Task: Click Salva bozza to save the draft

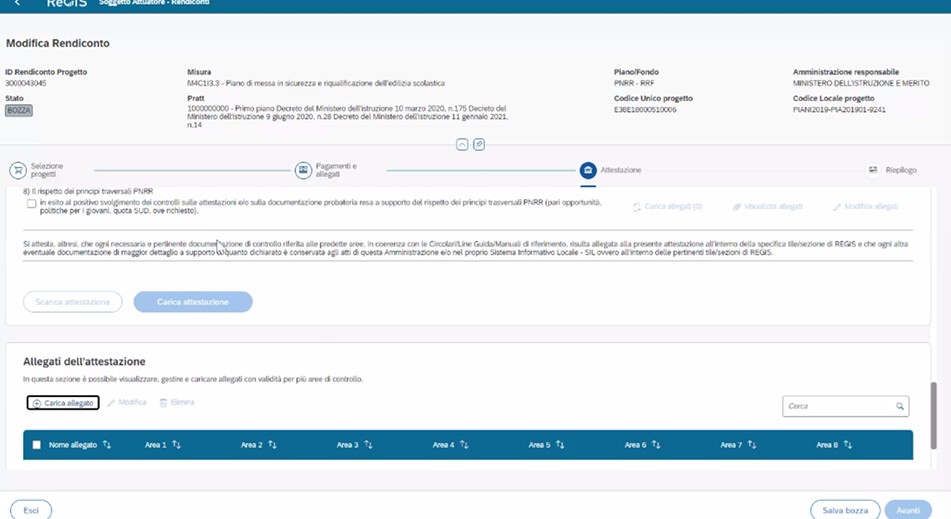Action: click(844, 510)
